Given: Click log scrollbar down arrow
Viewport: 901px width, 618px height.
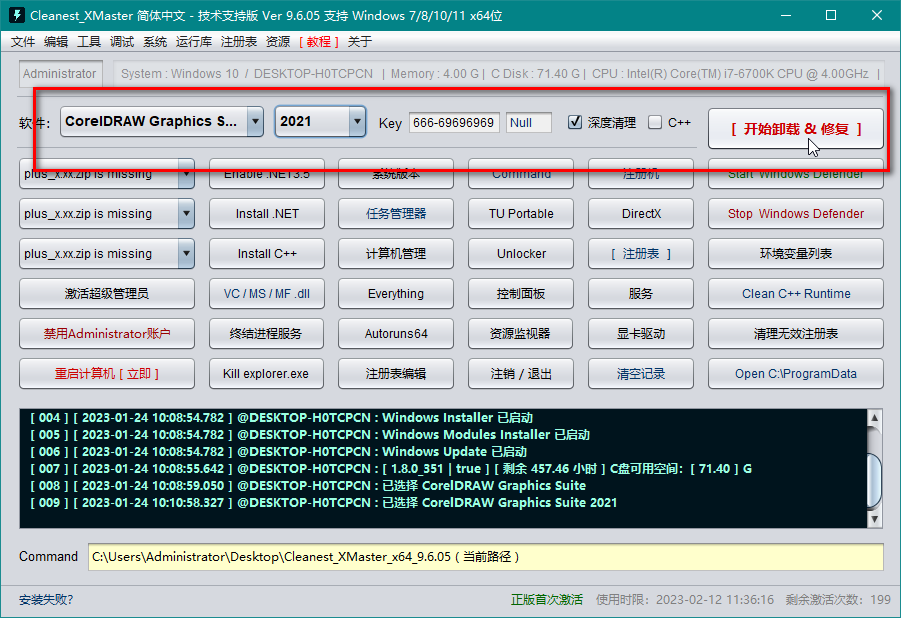Looking at the screenshot, I should pos(875,519).
